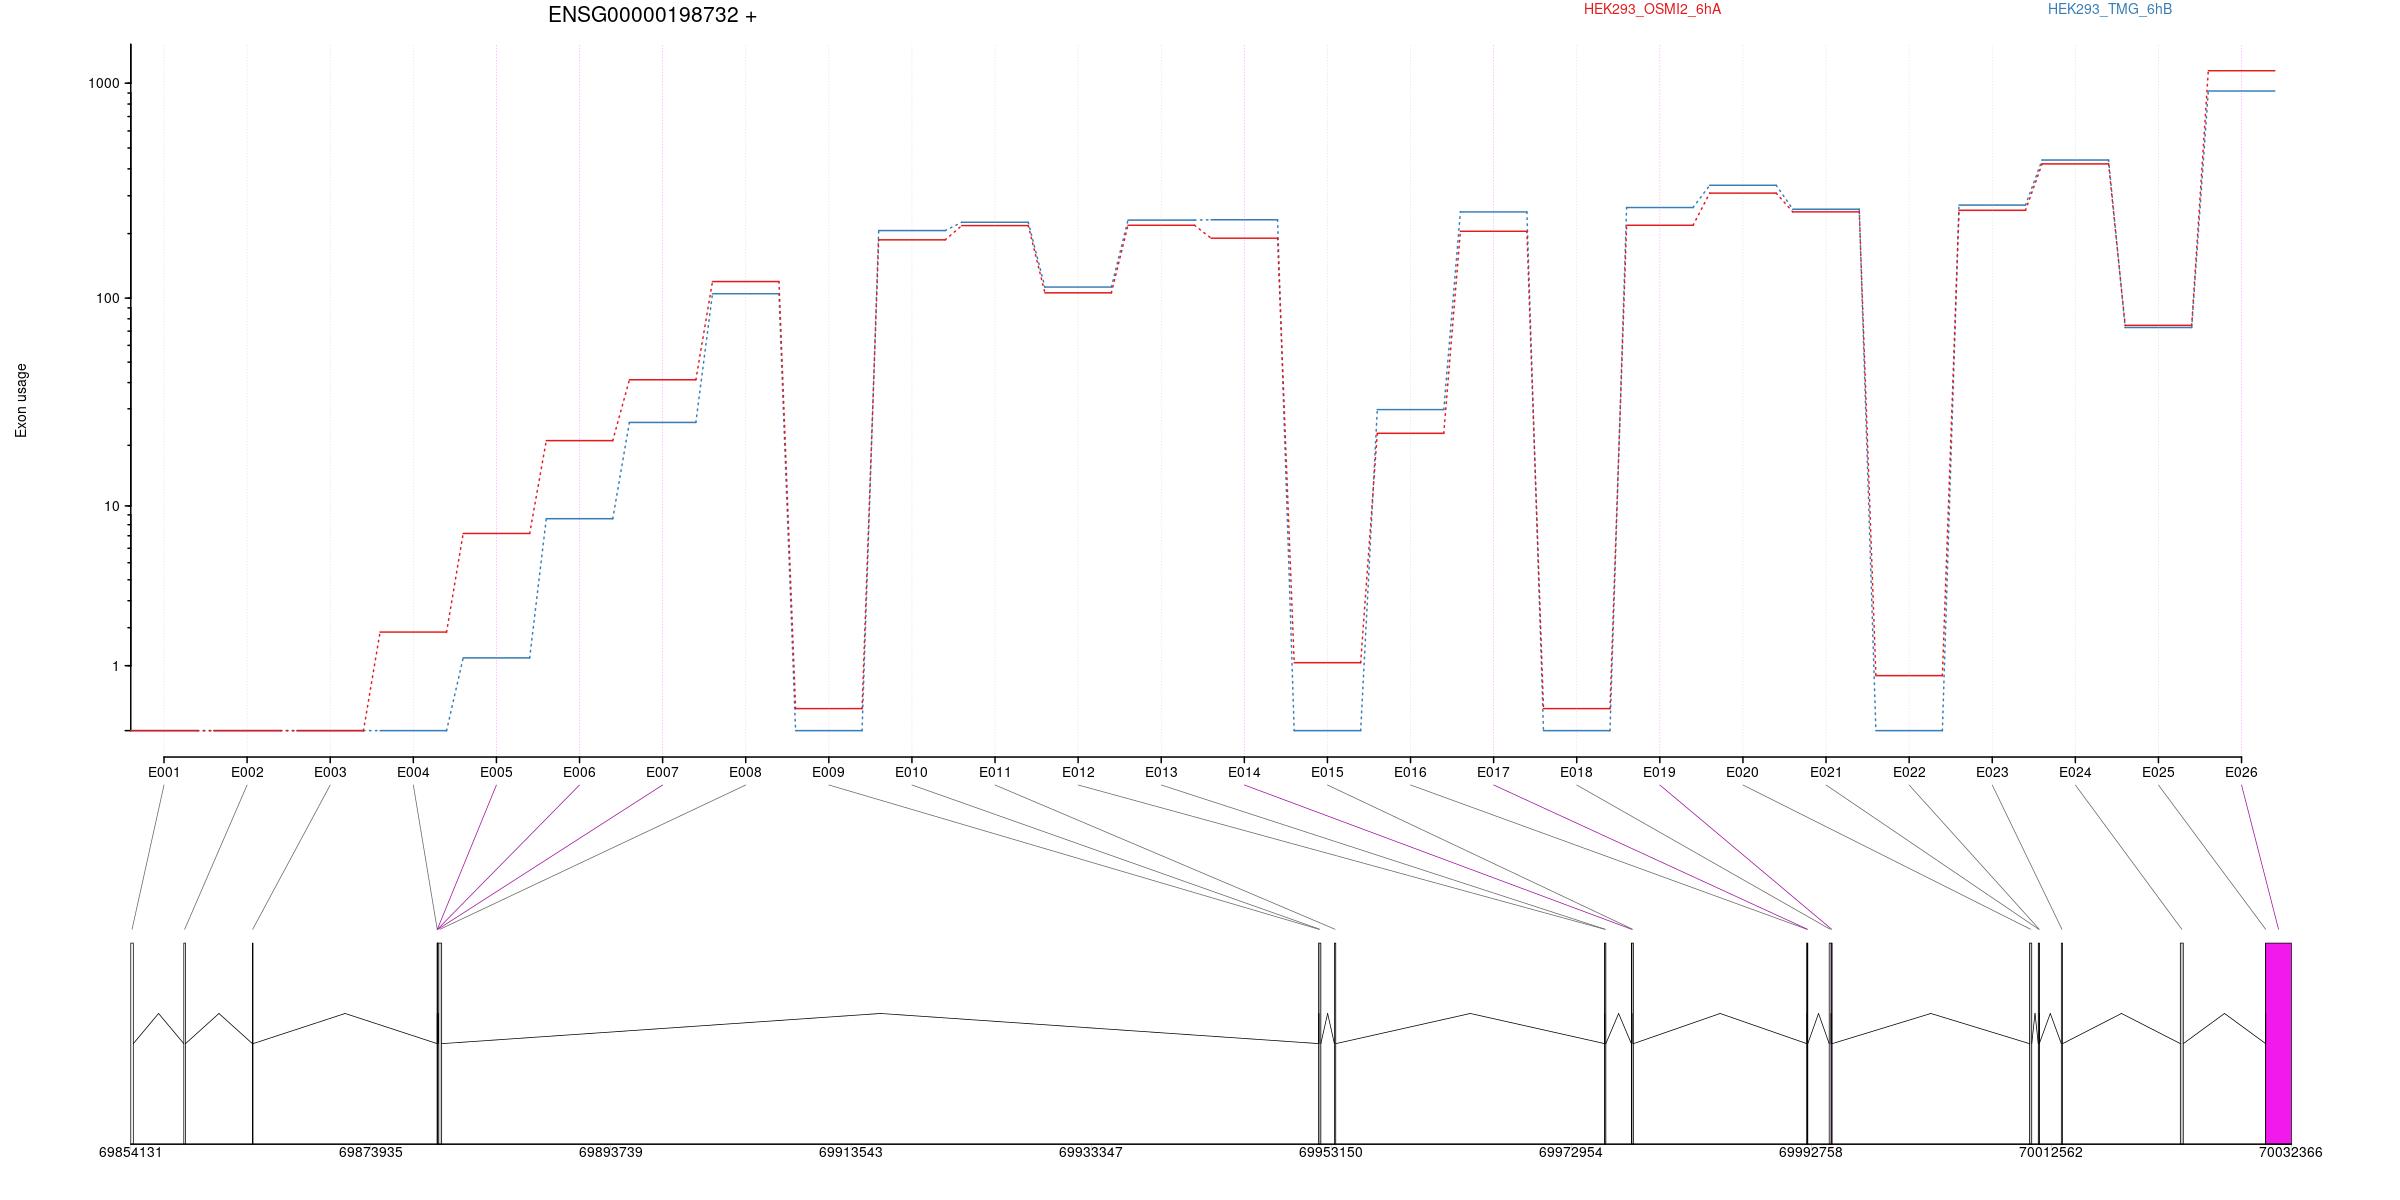Click genomic coordinate 69873935
Screen dimensions: 2400x1200
370,1152
